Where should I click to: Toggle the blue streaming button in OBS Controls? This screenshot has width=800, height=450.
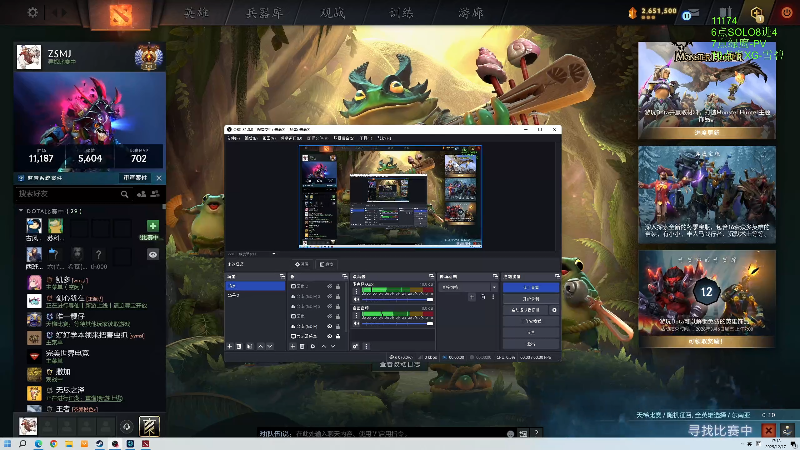pyautogui.click(x=531, y=287)
